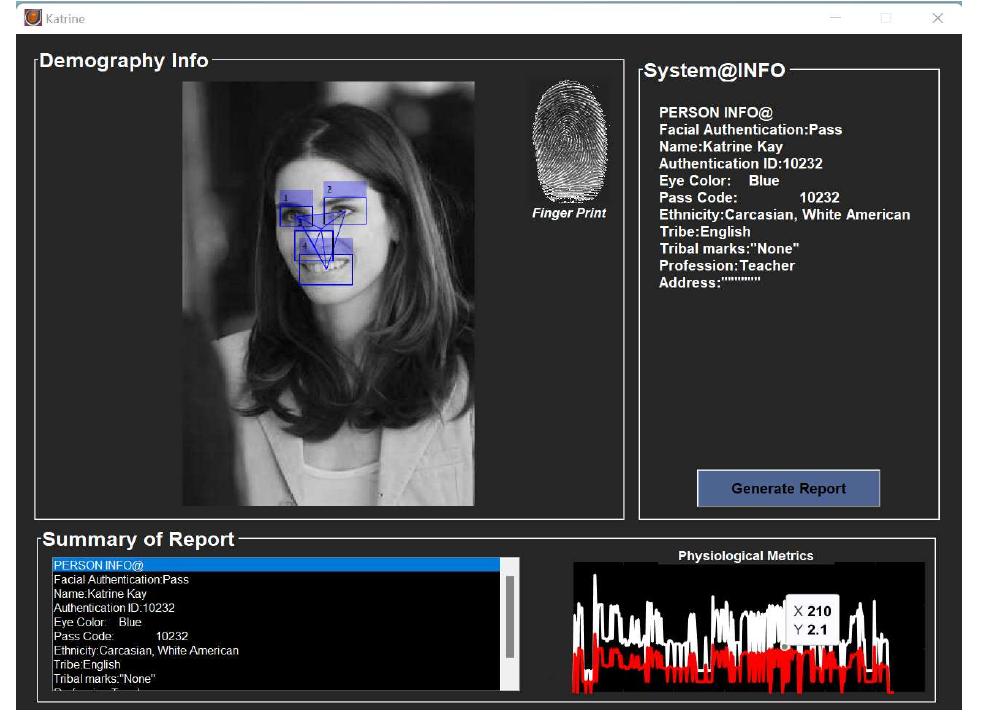Click the Katrine app icon in title bar
This screenshot has width=982, height=712.
(33, 18)
